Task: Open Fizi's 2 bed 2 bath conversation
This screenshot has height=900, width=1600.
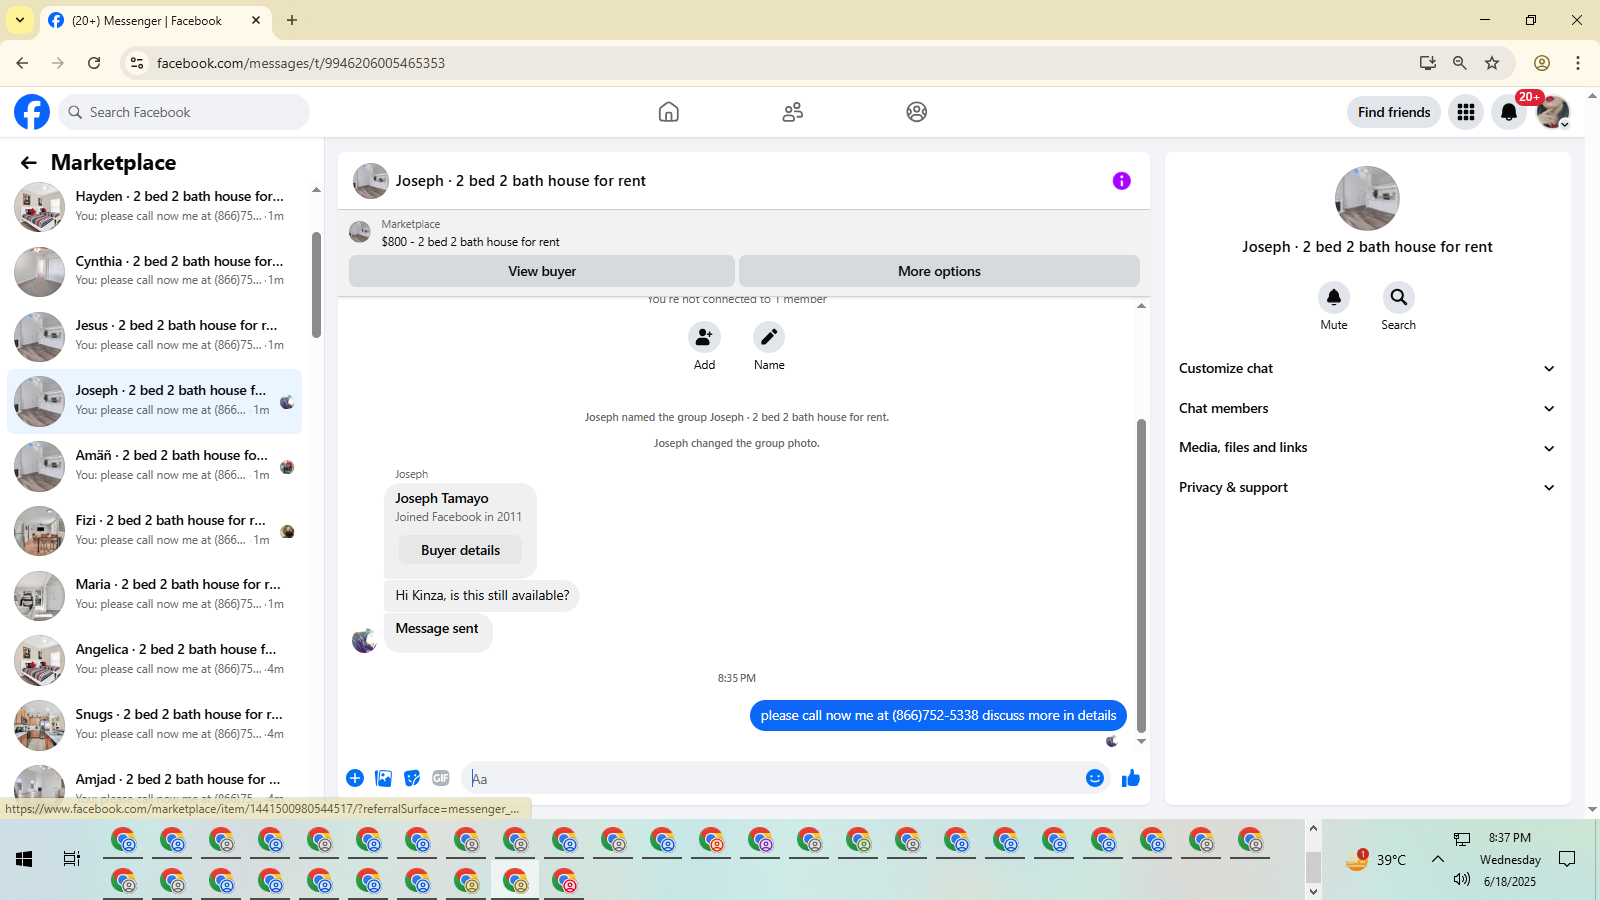Action: tap(155, 530)
